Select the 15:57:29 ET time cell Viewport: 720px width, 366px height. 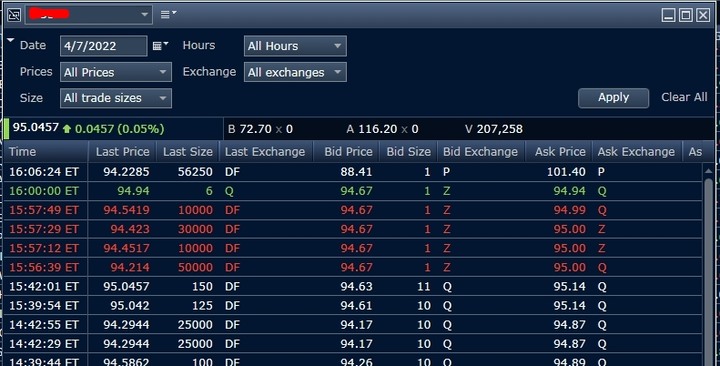pyautogui.click(x=46, y=229)
